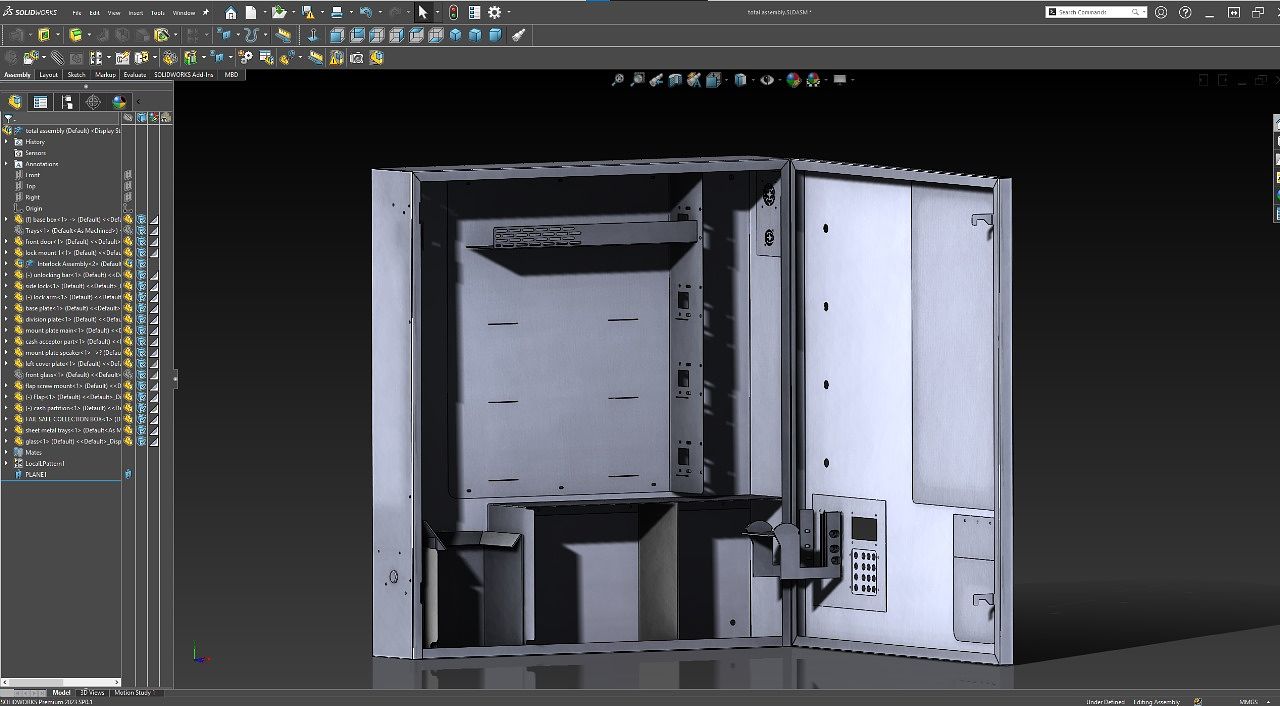Image resolution: width=1280 pixels, height=706 pixels.
Task: Expand the History node
Action: point(6,142)
